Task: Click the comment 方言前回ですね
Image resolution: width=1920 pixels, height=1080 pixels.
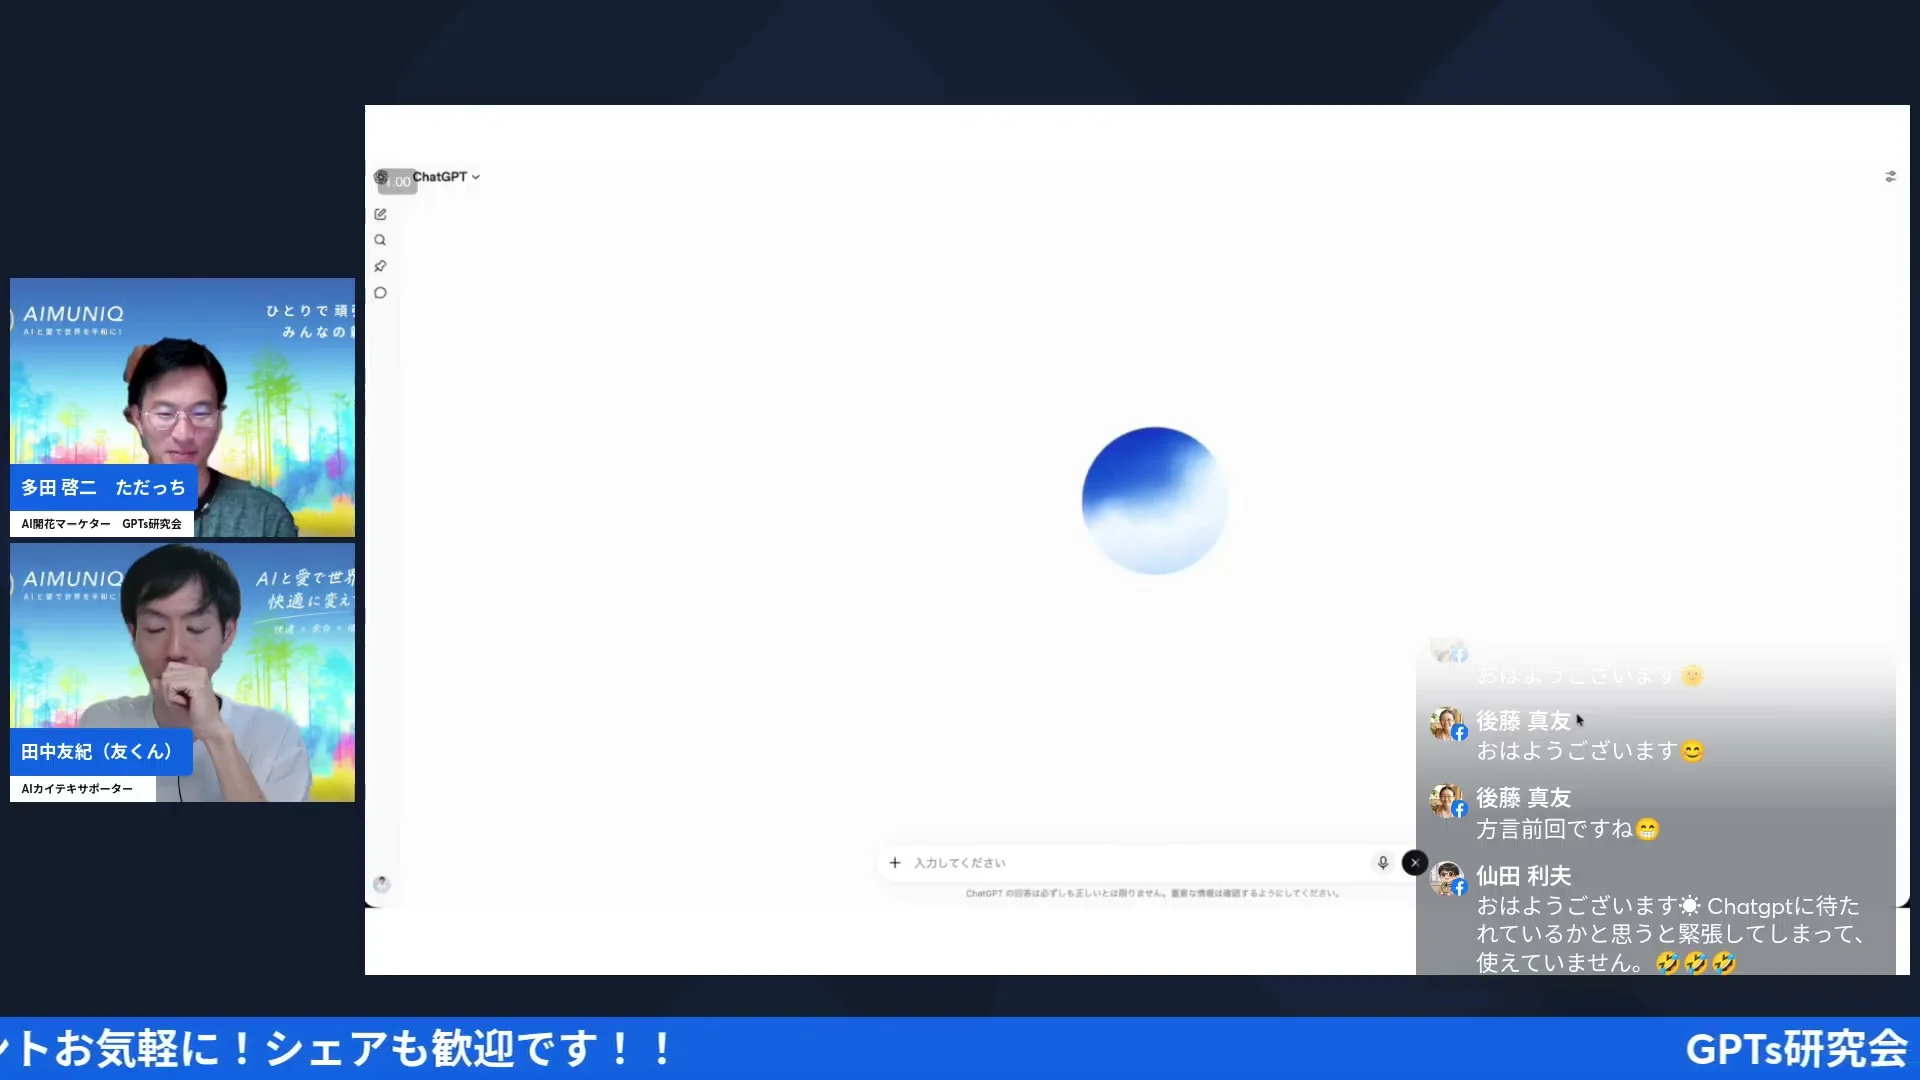Action: coord(1567,829)
